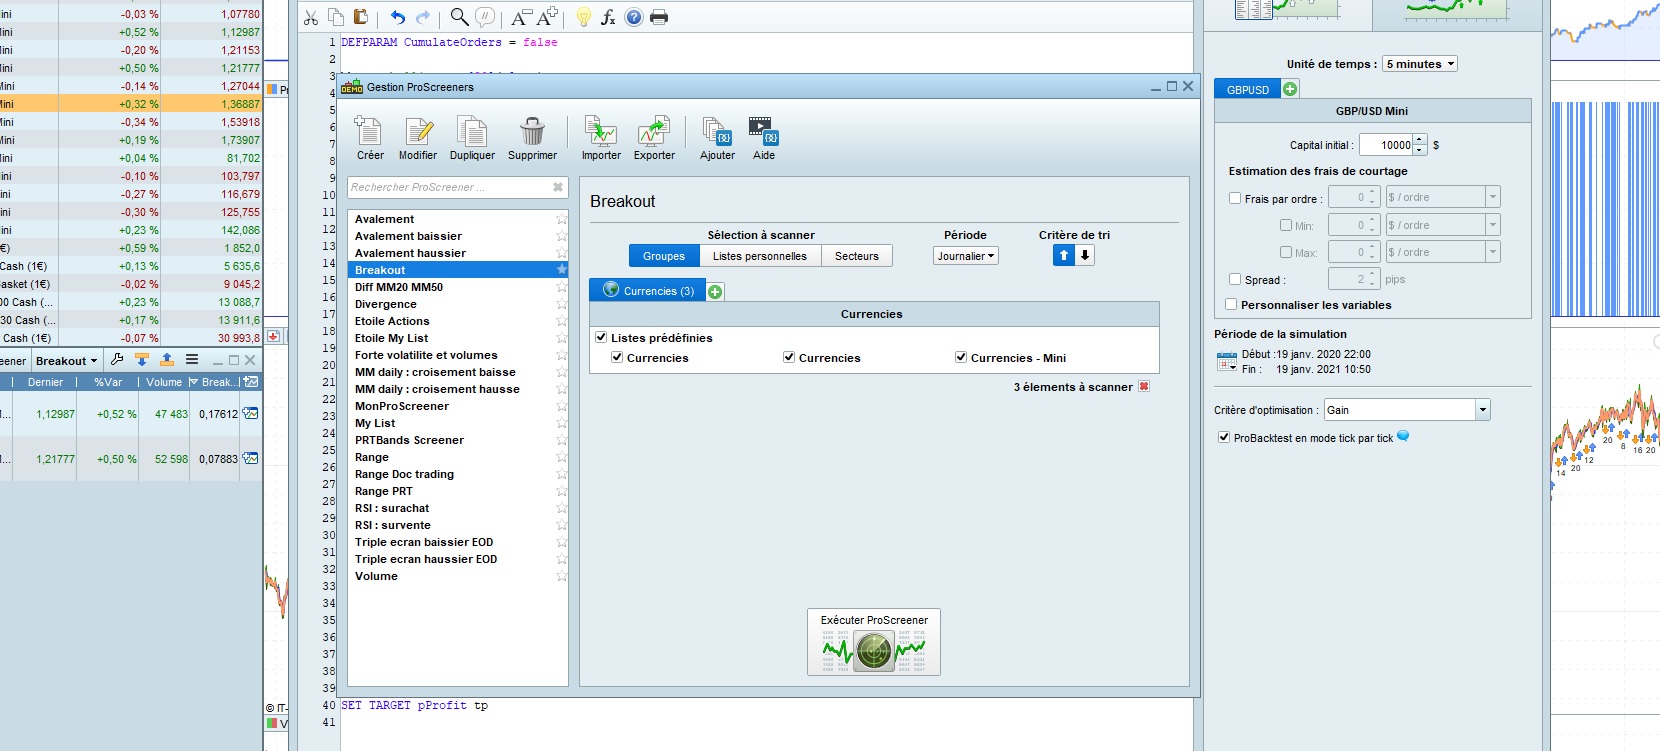Open the blue help question icon
The image size is (1660, 751).
coord(634,17)
